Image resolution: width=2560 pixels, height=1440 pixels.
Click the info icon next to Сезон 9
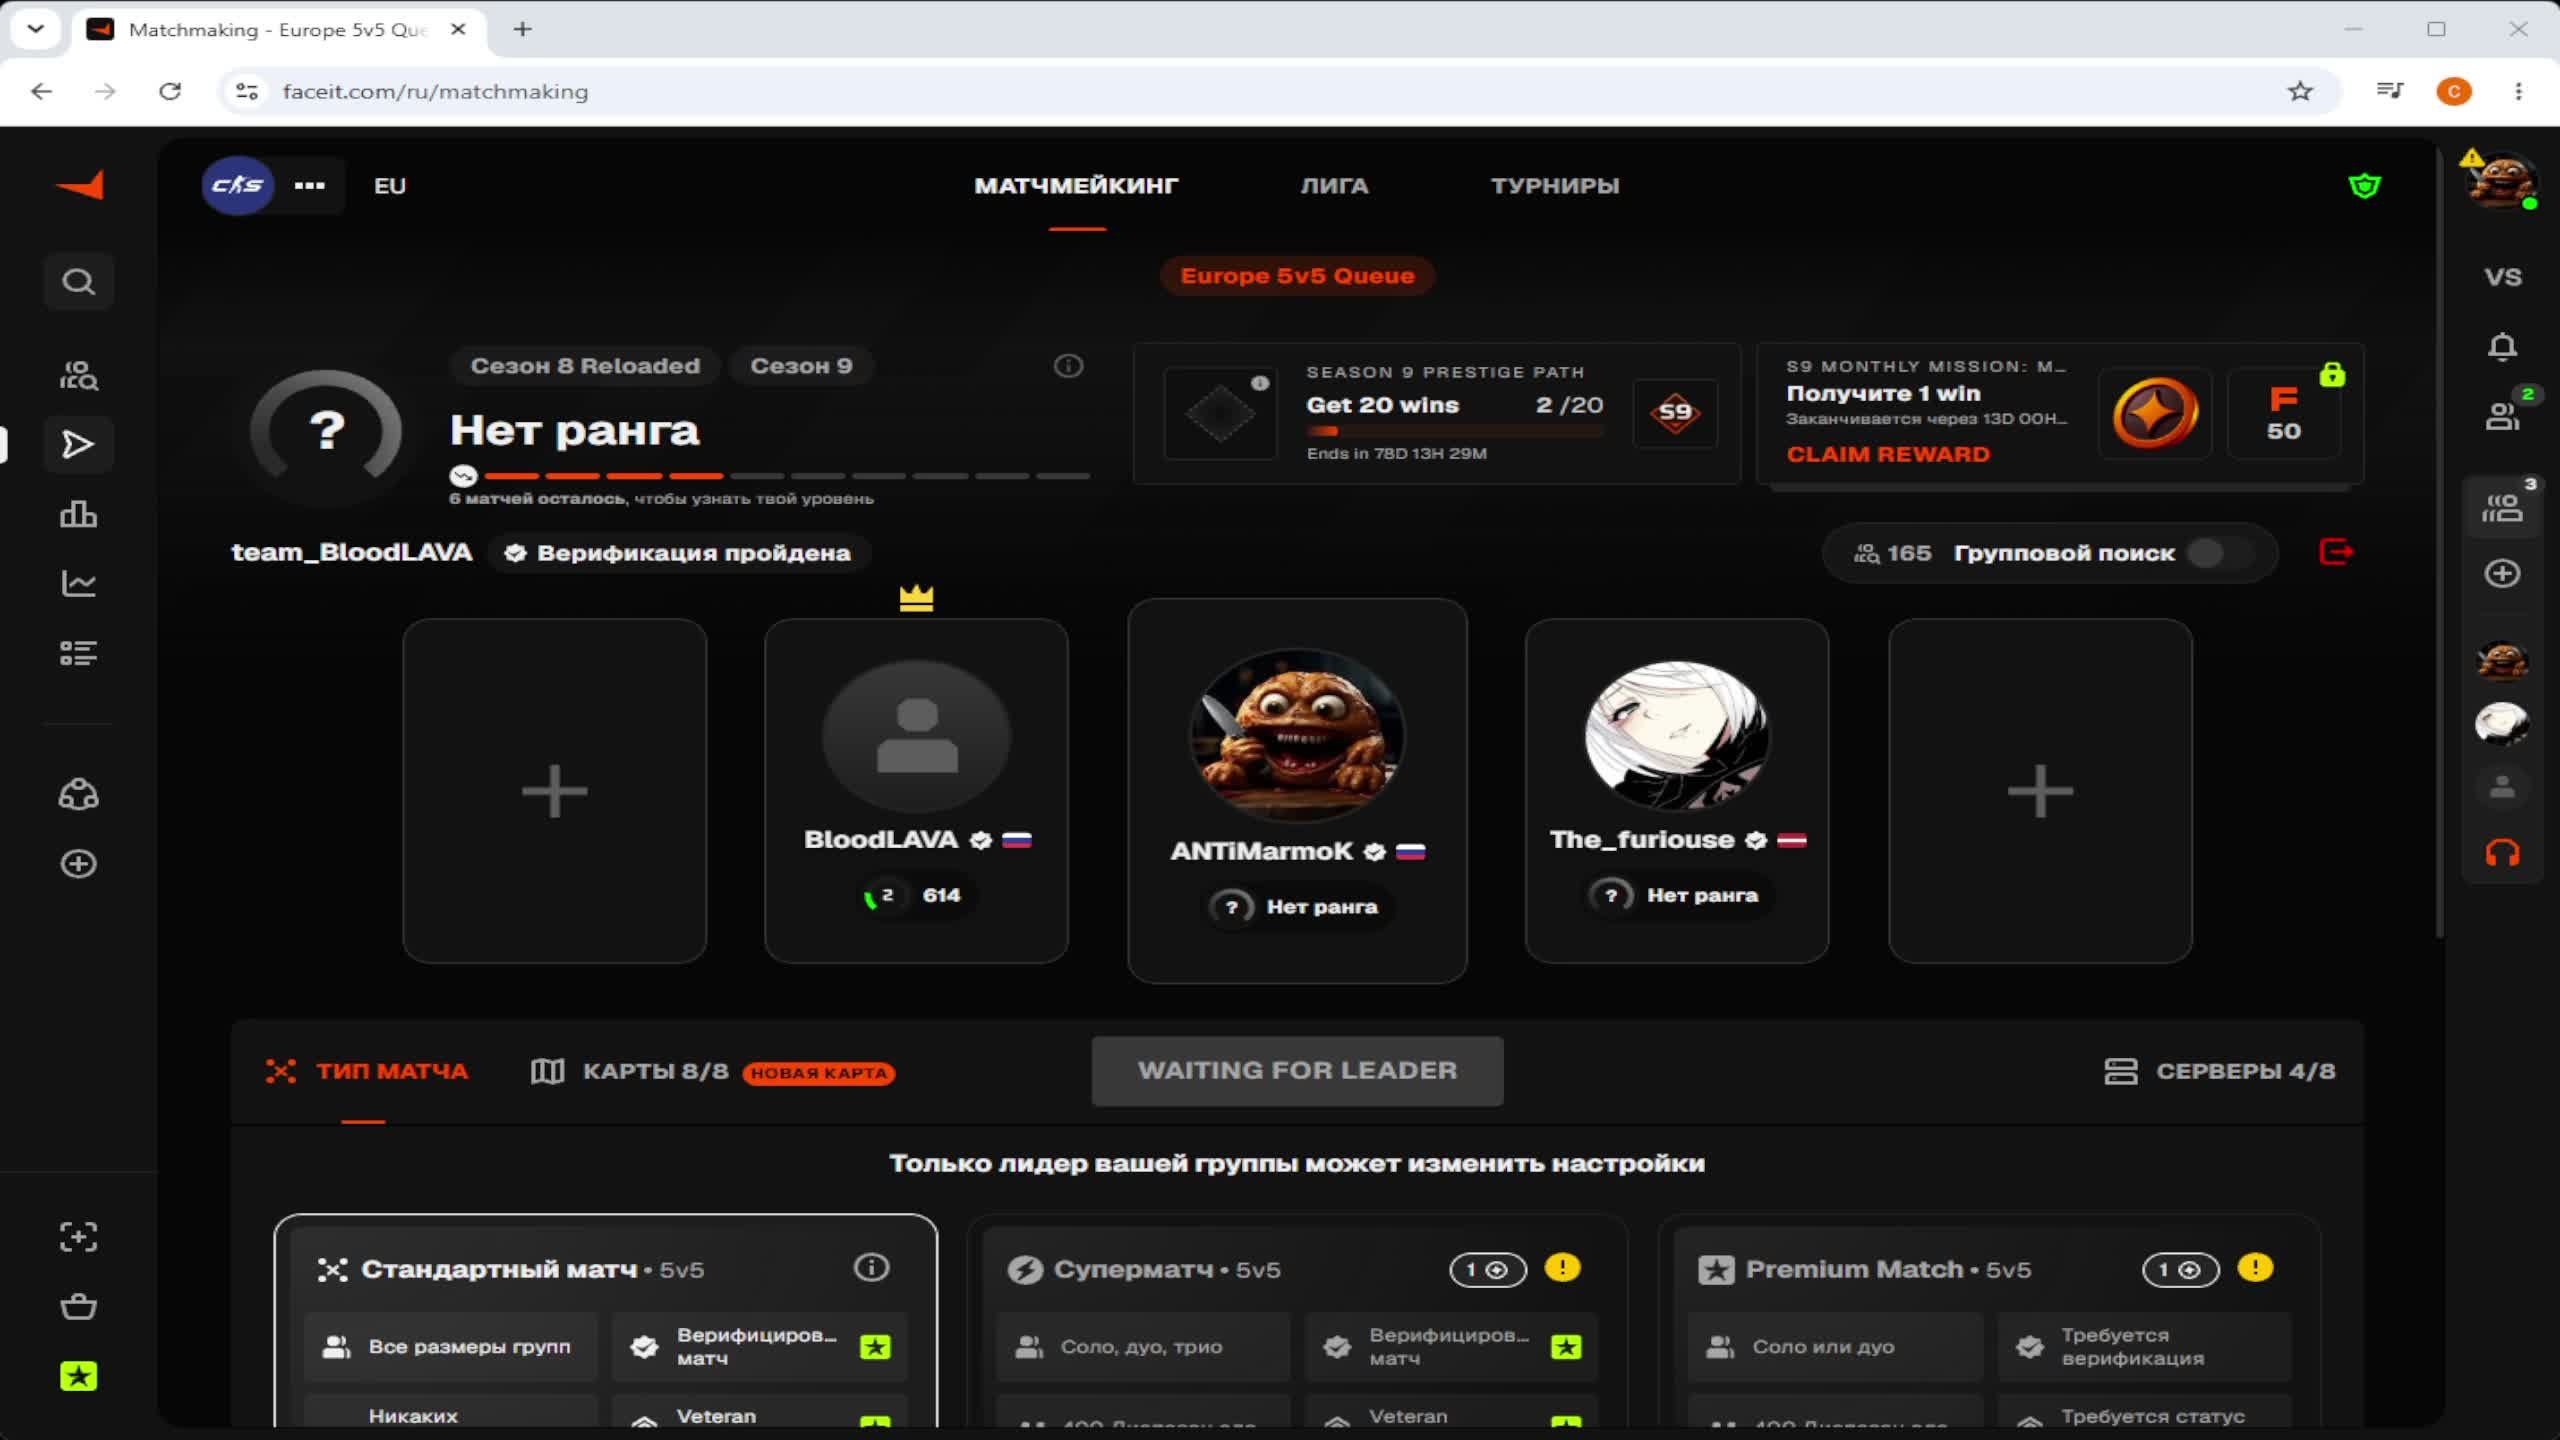coord(1068,366)
